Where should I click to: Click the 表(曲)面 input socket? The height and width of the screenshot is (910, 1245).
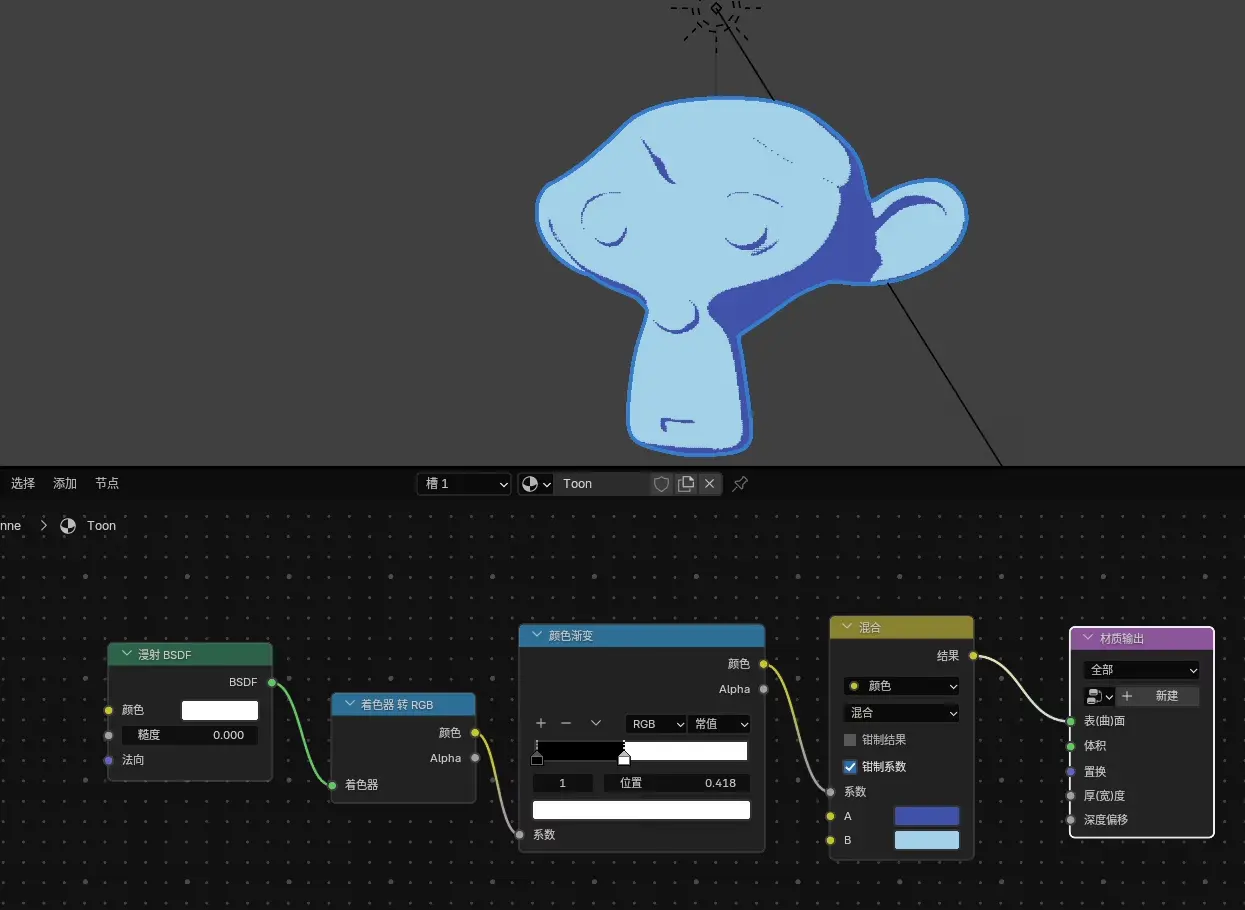pyautogui.click(x=1071, y=721)
